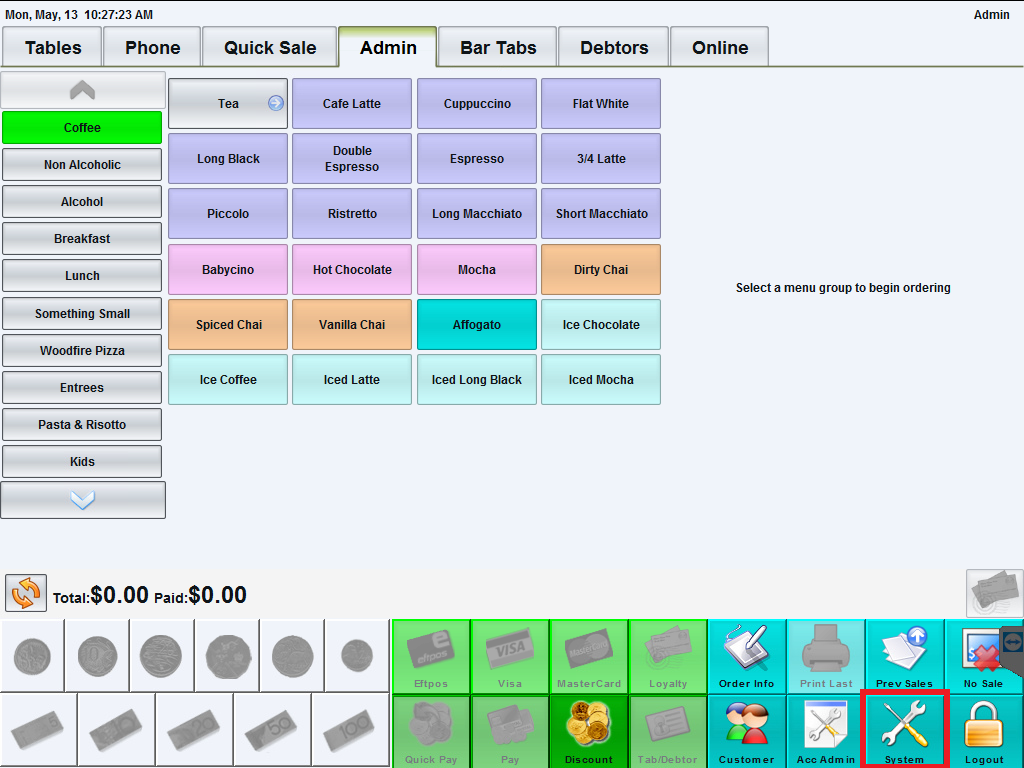Add the $100 note to payment
1024x768 pixels.
pyautogui.click(x=351, y=730)
